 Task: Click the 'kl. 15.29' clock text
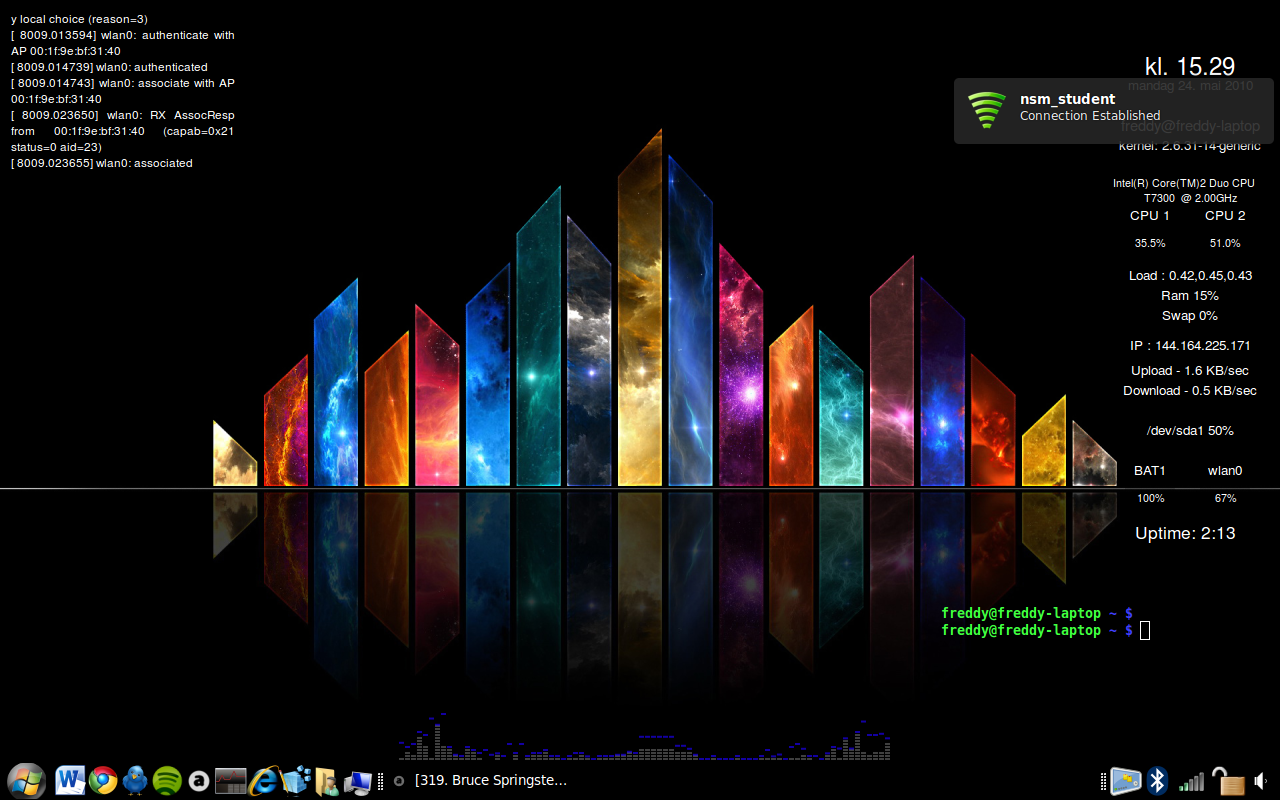[x=1190, y=66]
